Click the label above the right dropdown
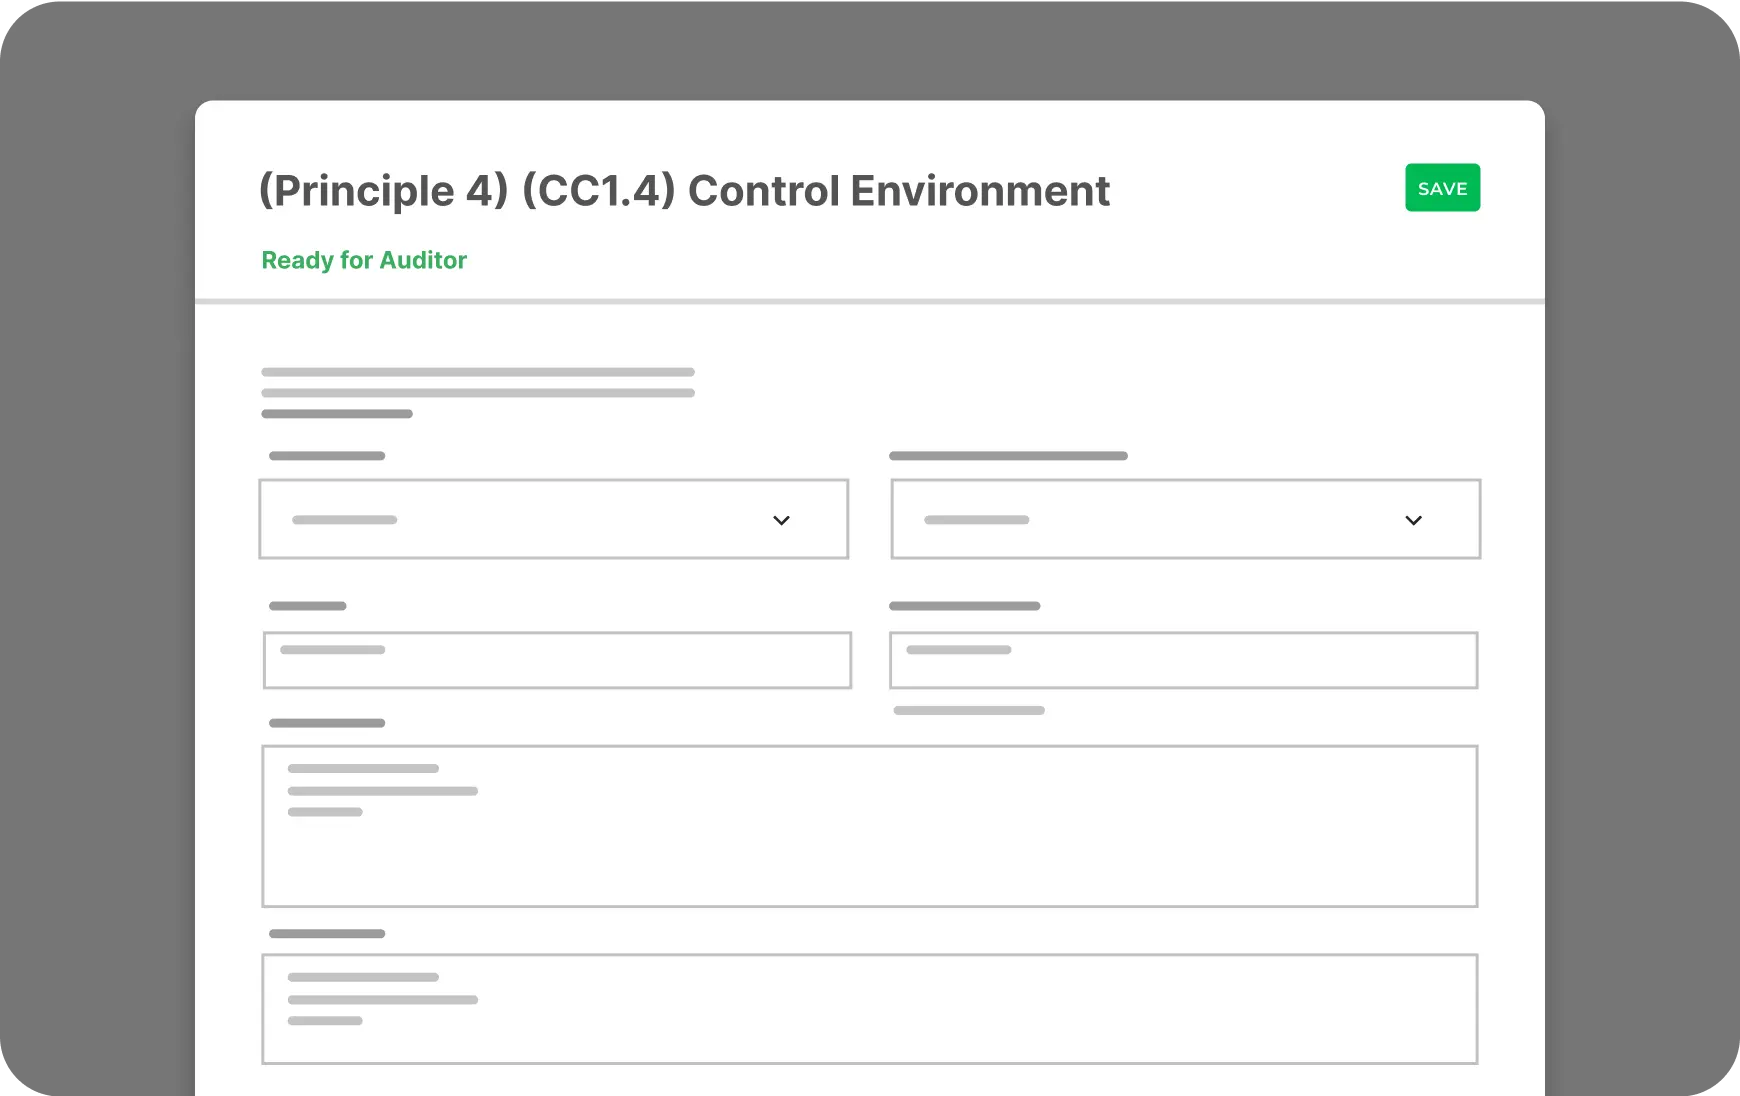Viewport: 1740px width, 1096px height. coord(1008,456)
